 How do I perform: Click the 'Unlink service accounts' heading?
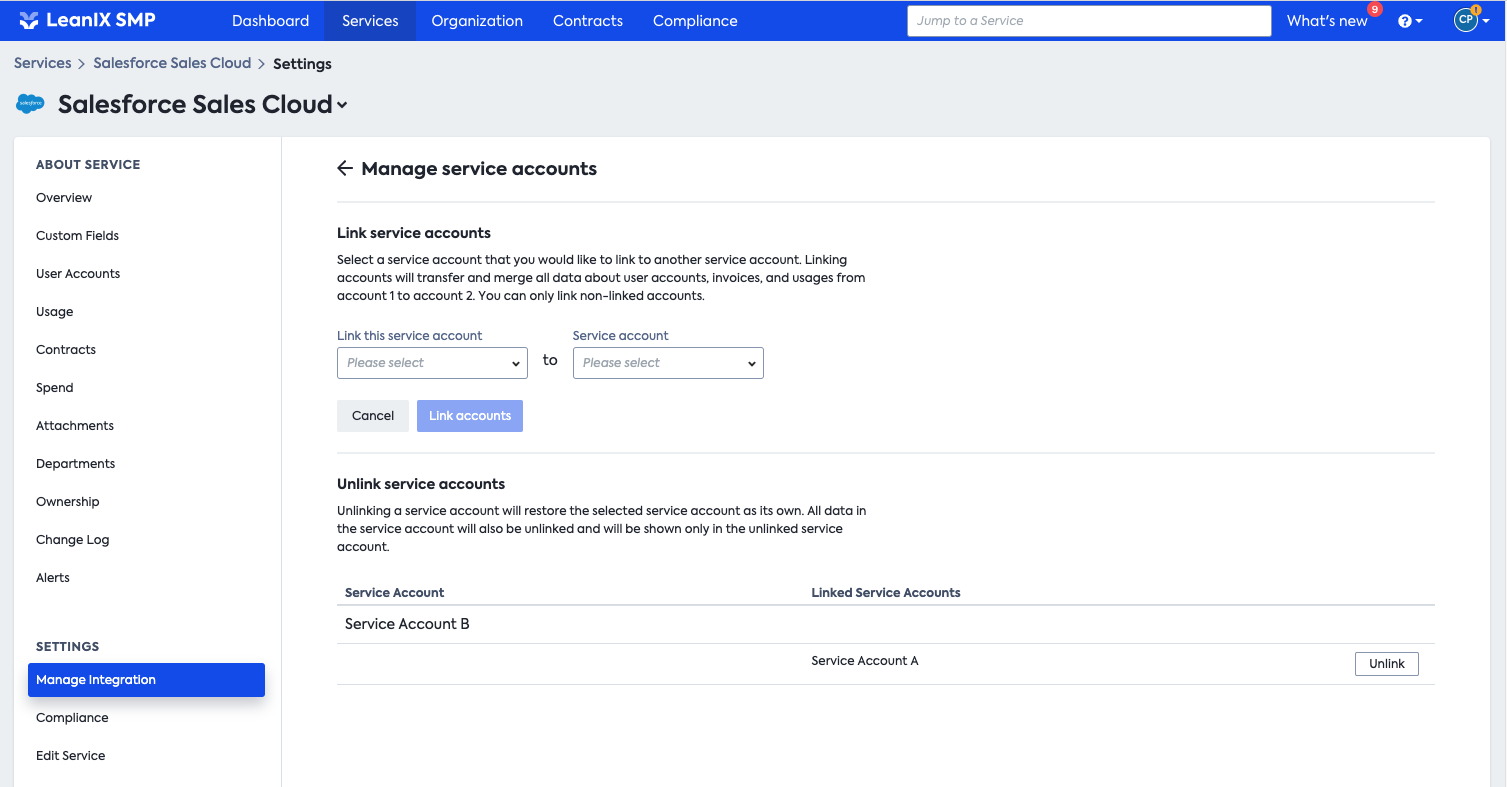click(421, 484)
